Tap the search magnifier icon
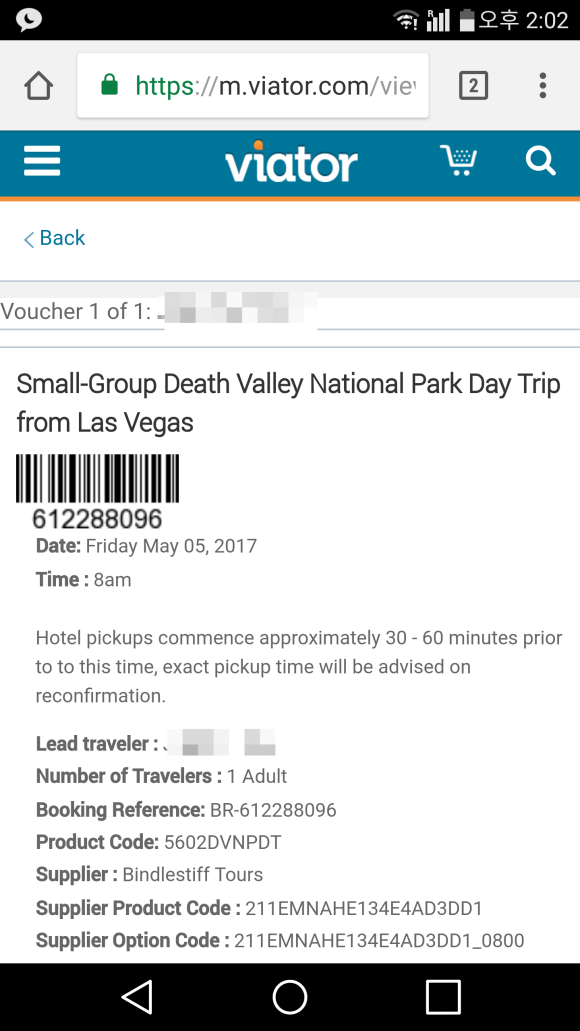 541,160
